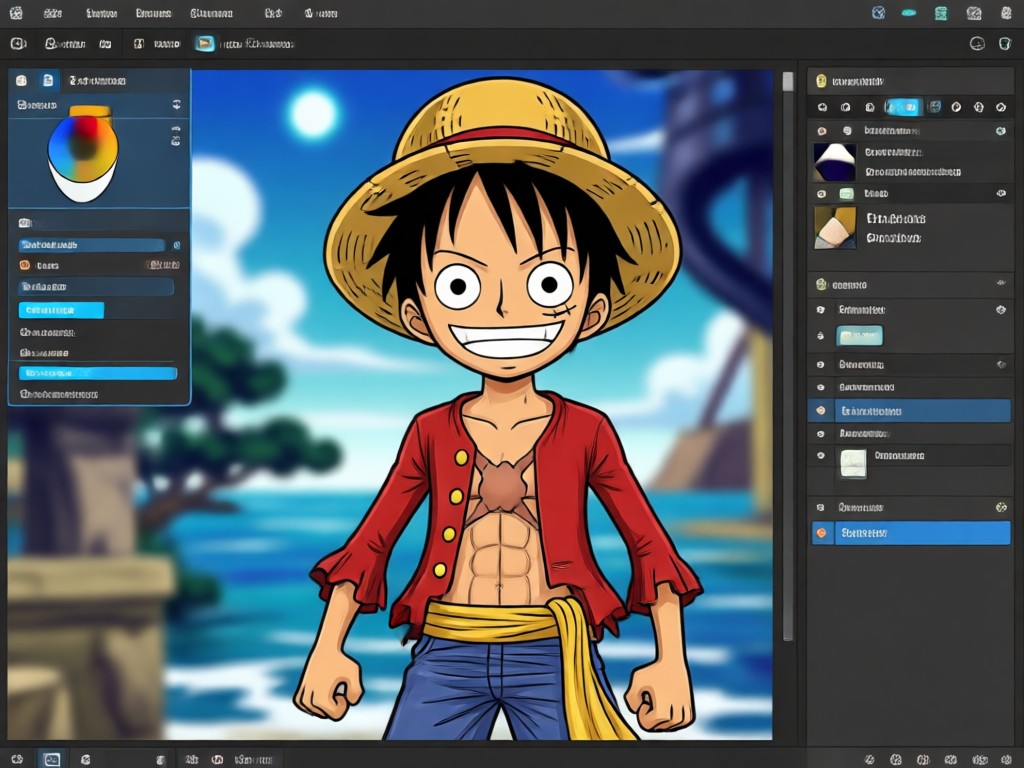This screenshot has width=1024, height=768.
Task: Open the yellow straw-hat layer thumbnail in the right panel
Action: tap(835, 227)
